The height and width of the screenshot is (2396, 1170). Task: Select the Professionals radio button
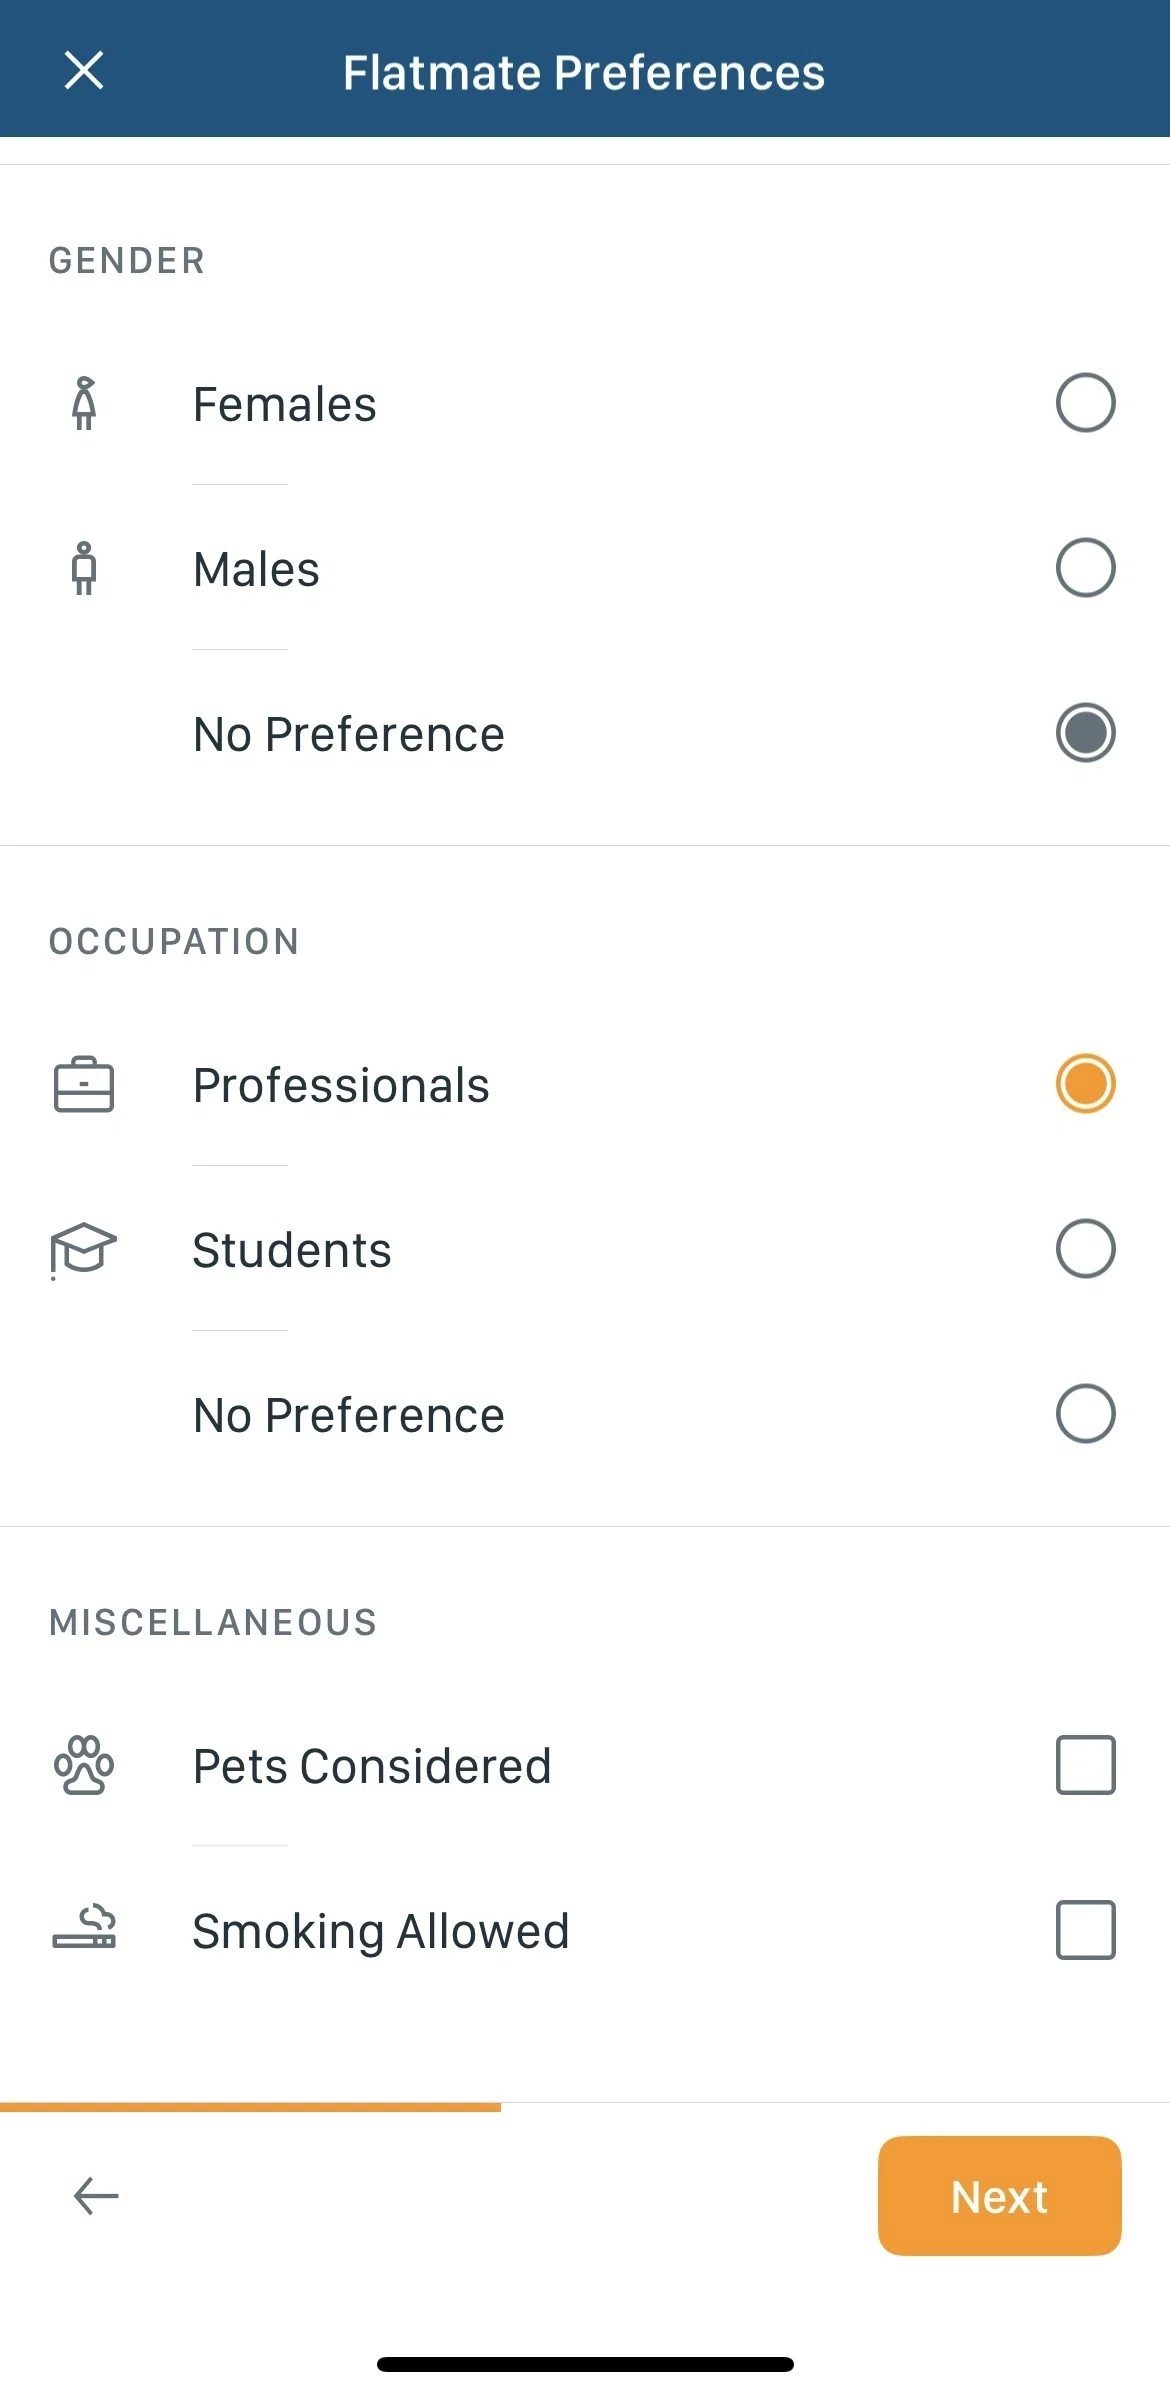(1085, 1084)
